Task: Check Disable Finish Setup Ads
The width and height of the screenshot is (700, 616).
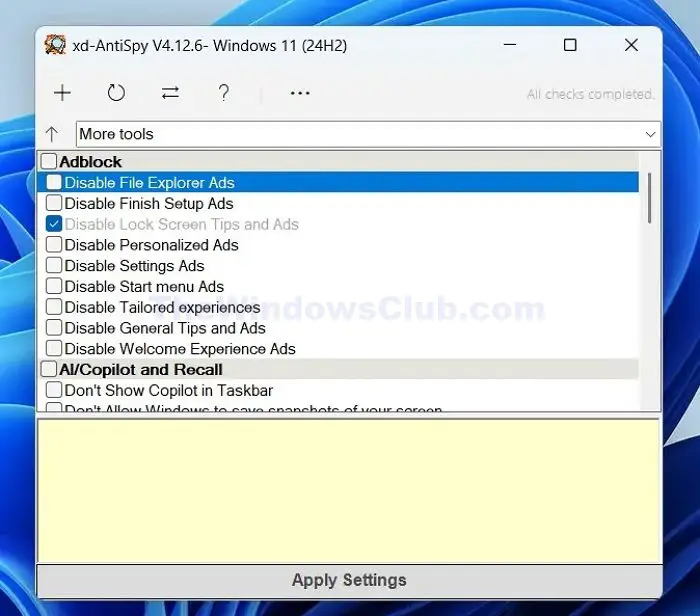Action: (54, 203)
